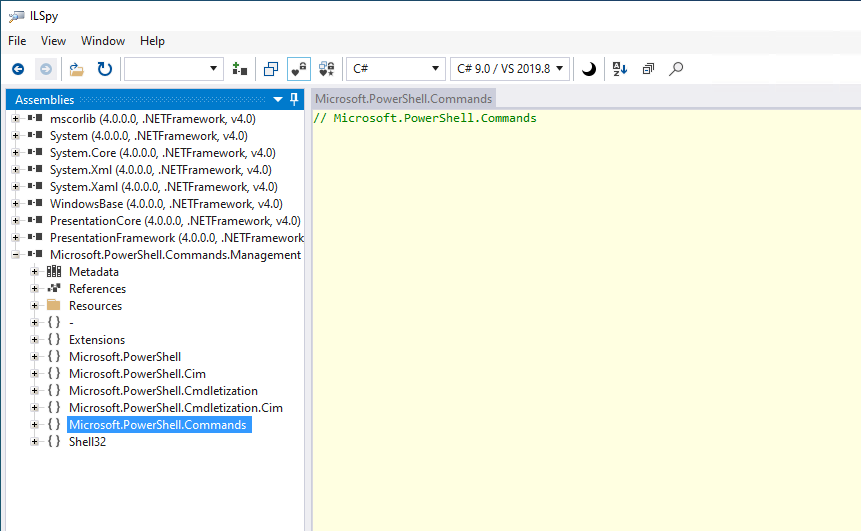Open search with magnifier icon

coord(676,69)
